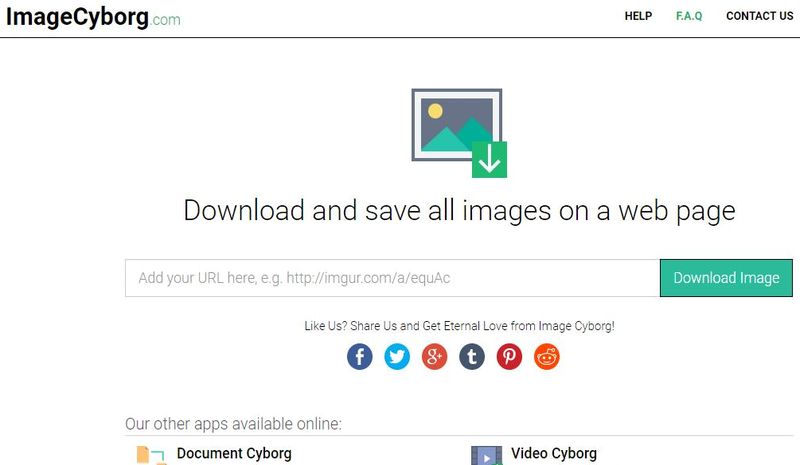This screenshot has width=800, height=465.
Task: Click the 'Download and save all images' heading
Action: point(459,211)
